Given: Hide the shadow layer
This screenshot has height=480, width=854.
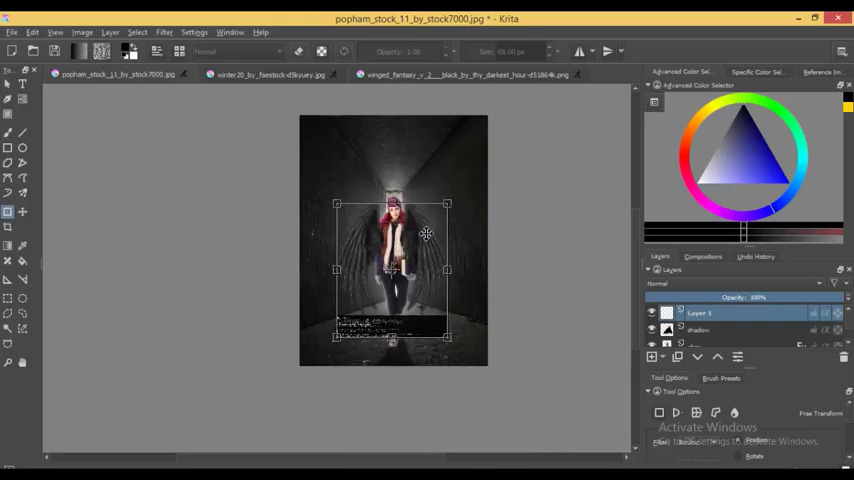Looking at the screenshot, I should coord(652,330).
